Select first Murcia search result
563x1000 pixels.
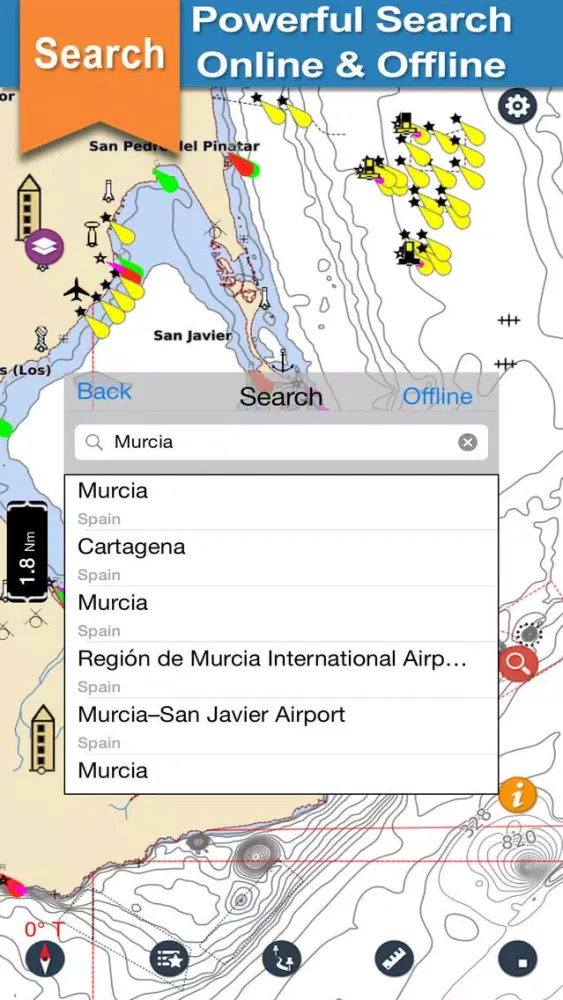pos(281,503)
